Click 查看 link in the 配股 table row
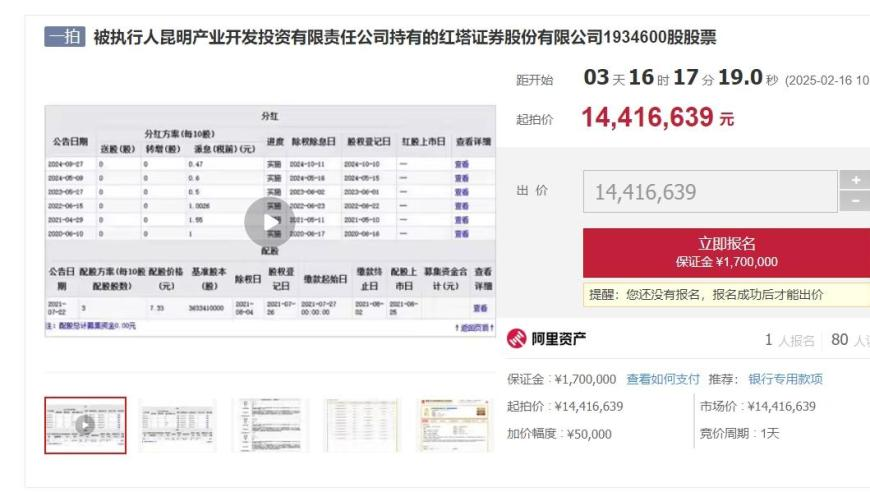 (x=480, y=308)
